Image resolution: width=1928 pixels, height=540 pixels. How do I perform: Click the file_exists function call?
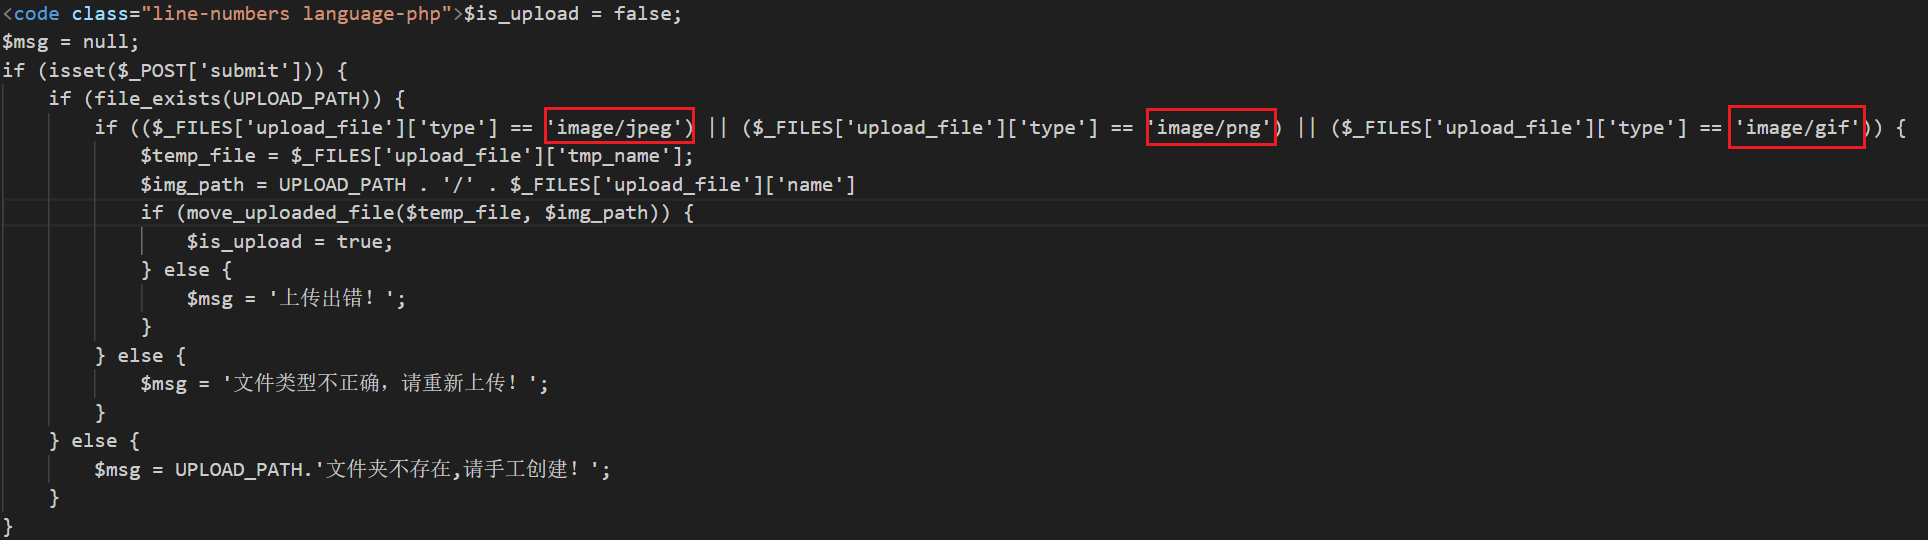[152, 99]
